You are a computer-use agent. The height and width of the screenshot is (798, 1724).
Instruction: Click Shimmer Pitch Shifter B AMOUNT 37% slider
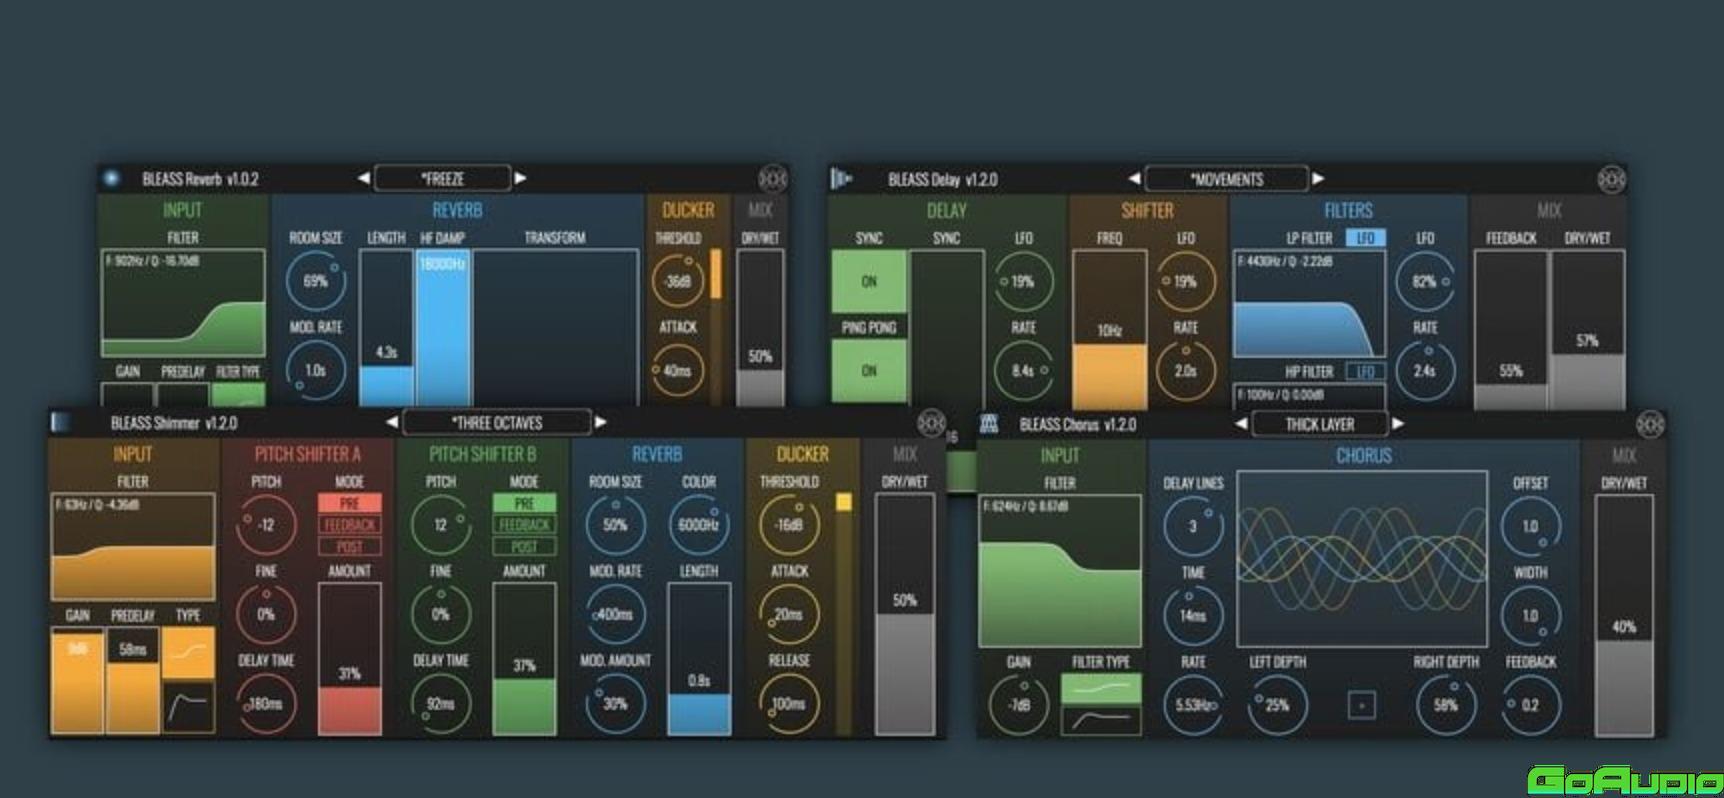click(524, 658)
